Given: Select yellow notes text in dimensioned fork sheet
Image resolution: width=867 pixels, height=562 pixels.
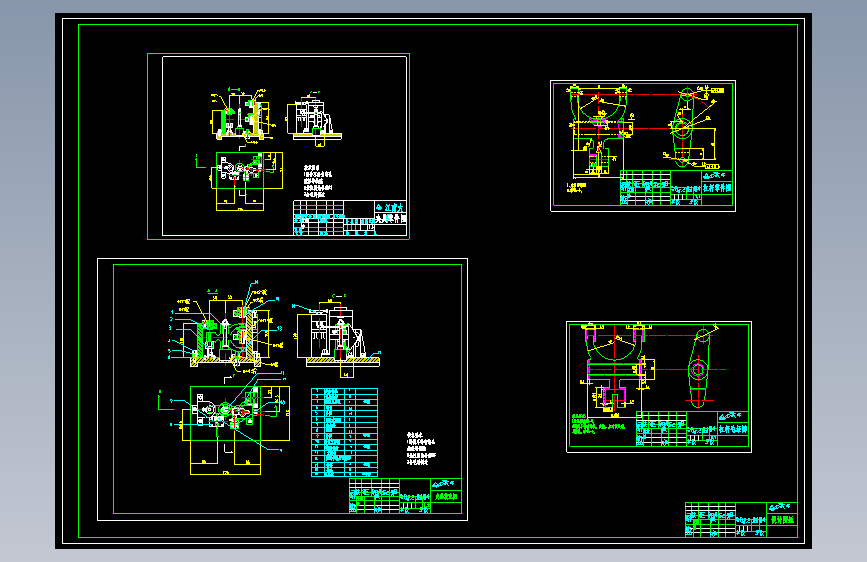Looking at the screenshot, I should 576,188.
